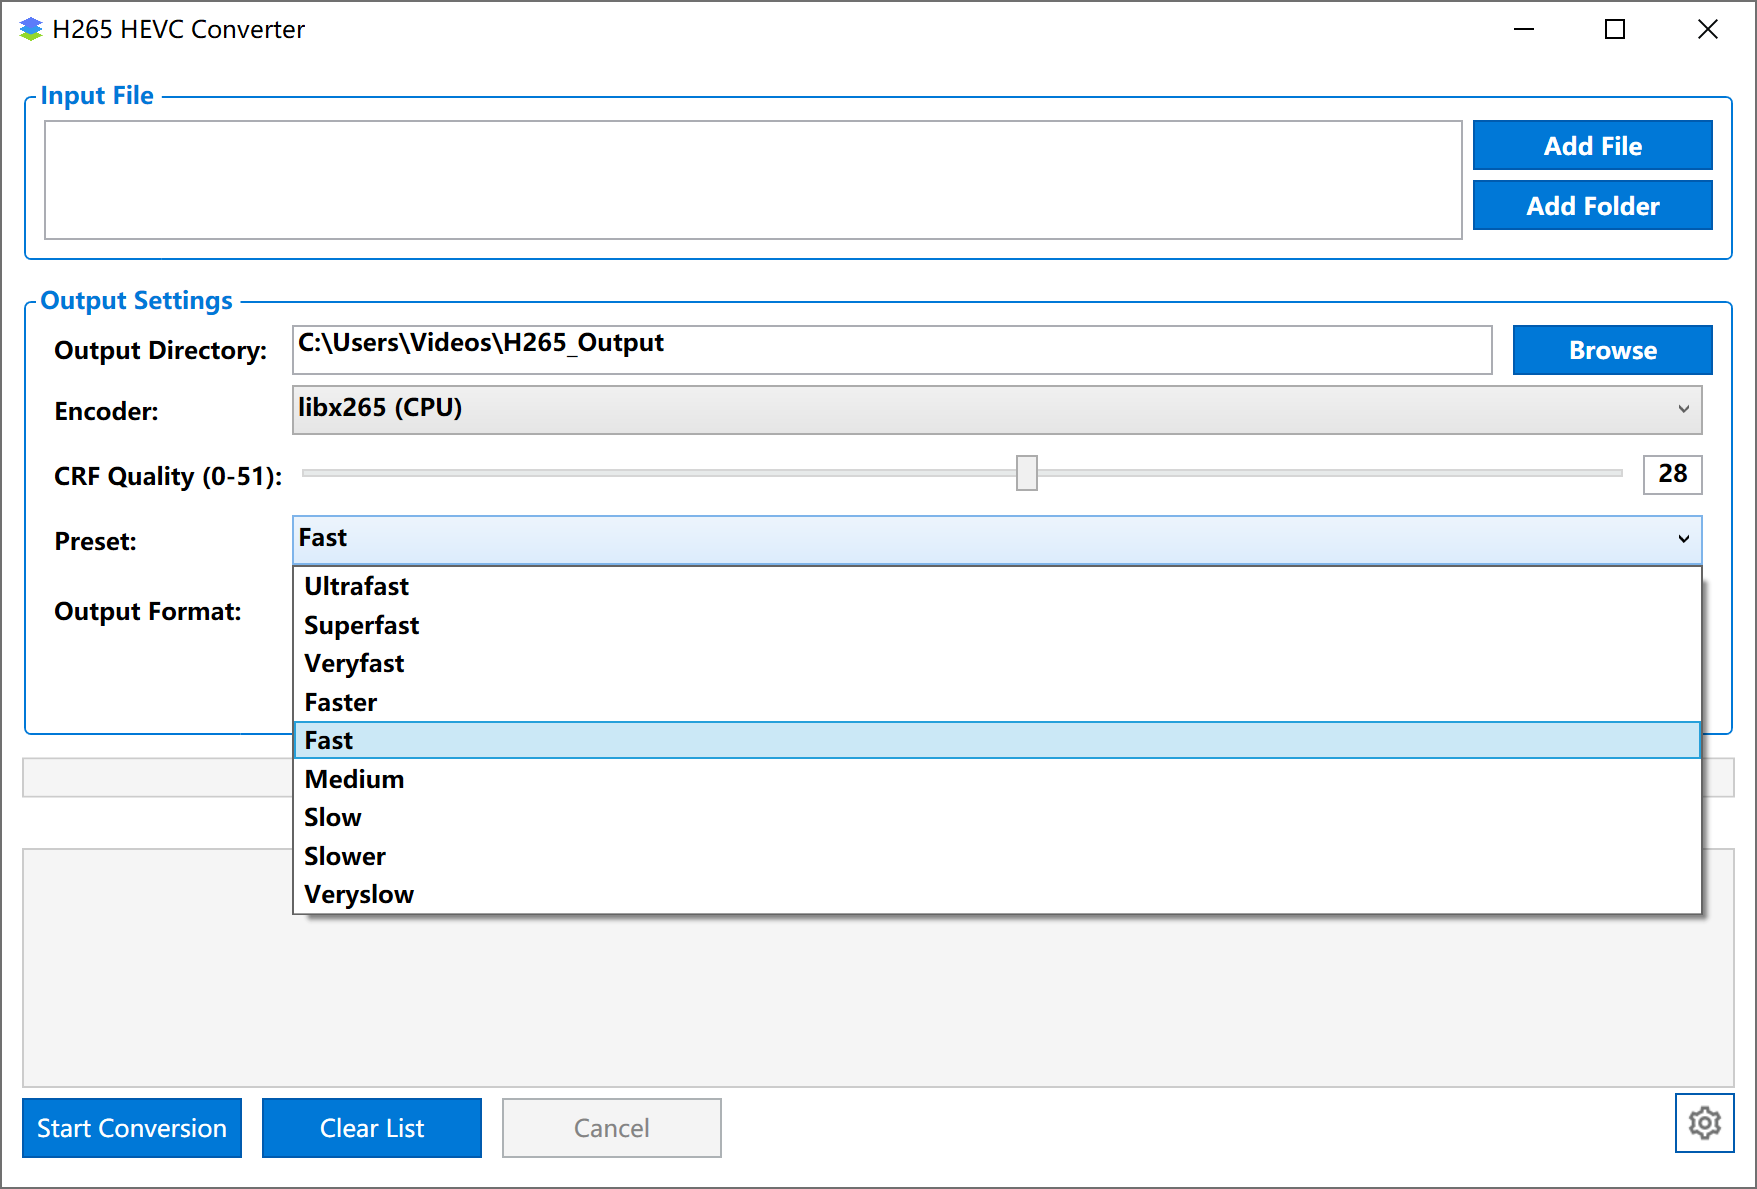The width and height of the screenshot is (1757, 1189).
Task: Start the conversion
Action: (x=132, y=1128)
